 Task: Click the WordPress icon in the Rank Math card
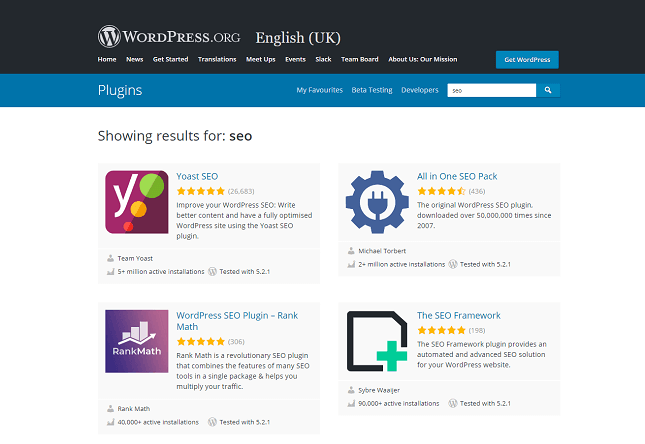click(x=212, y=422)
